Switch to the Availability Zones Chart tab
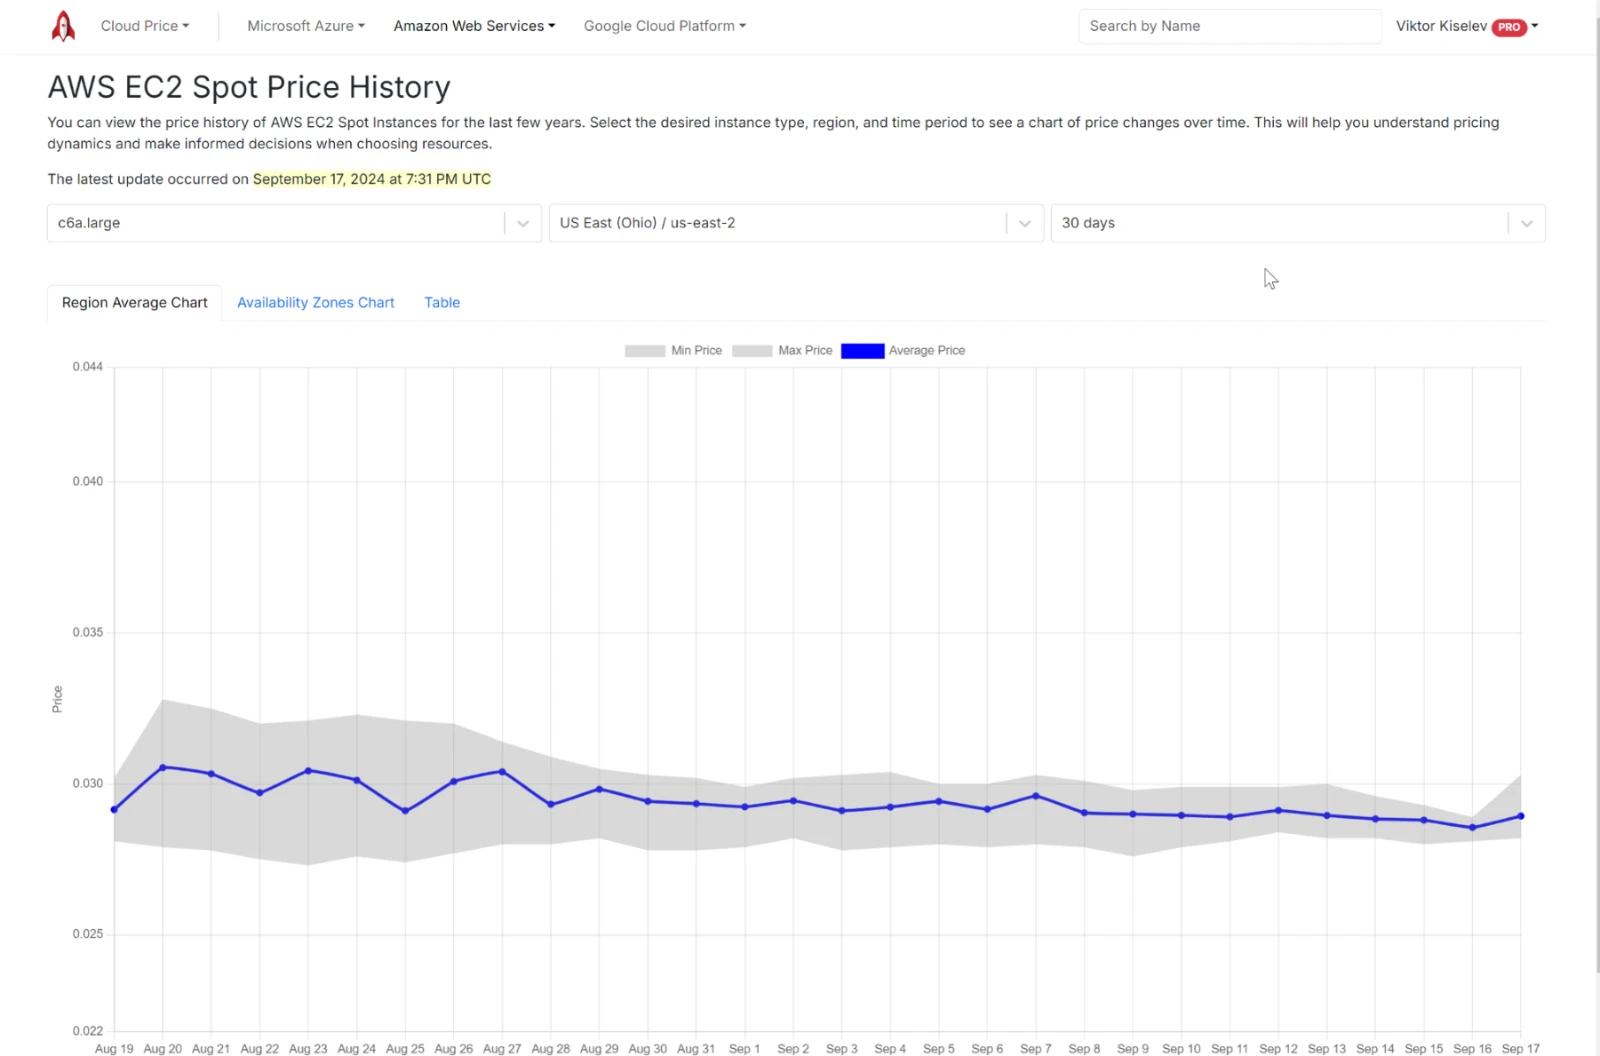 tap(316, 302)
